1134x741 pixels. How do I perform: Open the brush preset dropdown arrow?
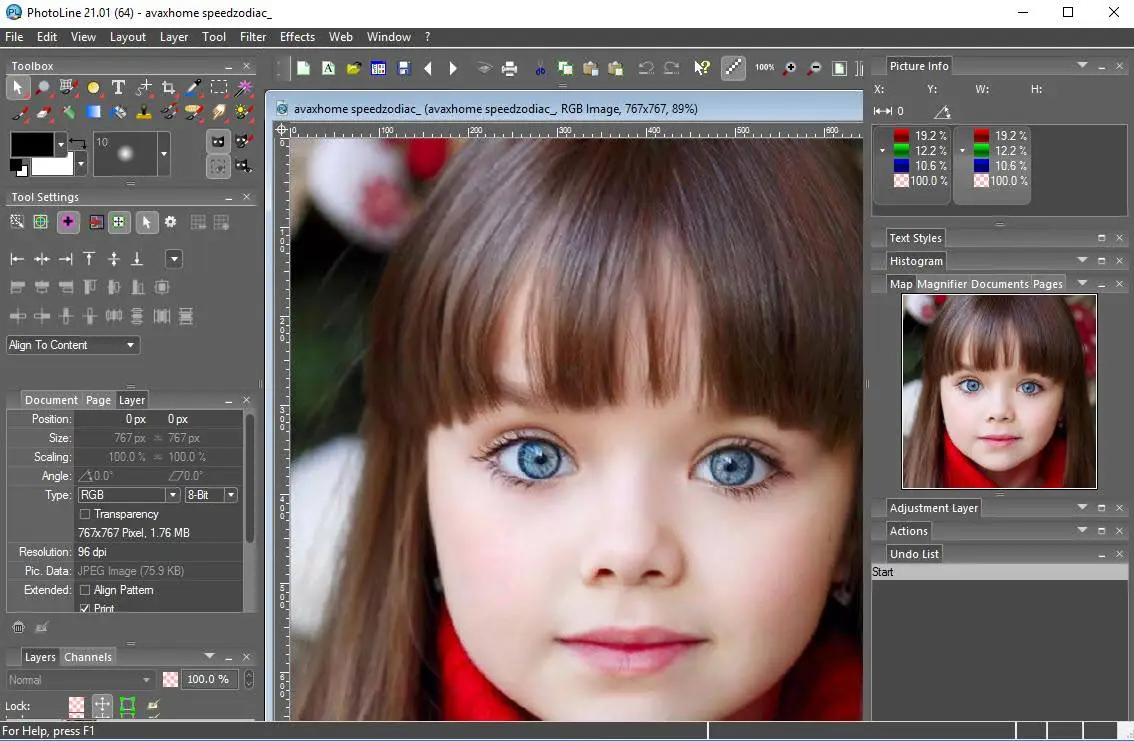click(163, 153)
